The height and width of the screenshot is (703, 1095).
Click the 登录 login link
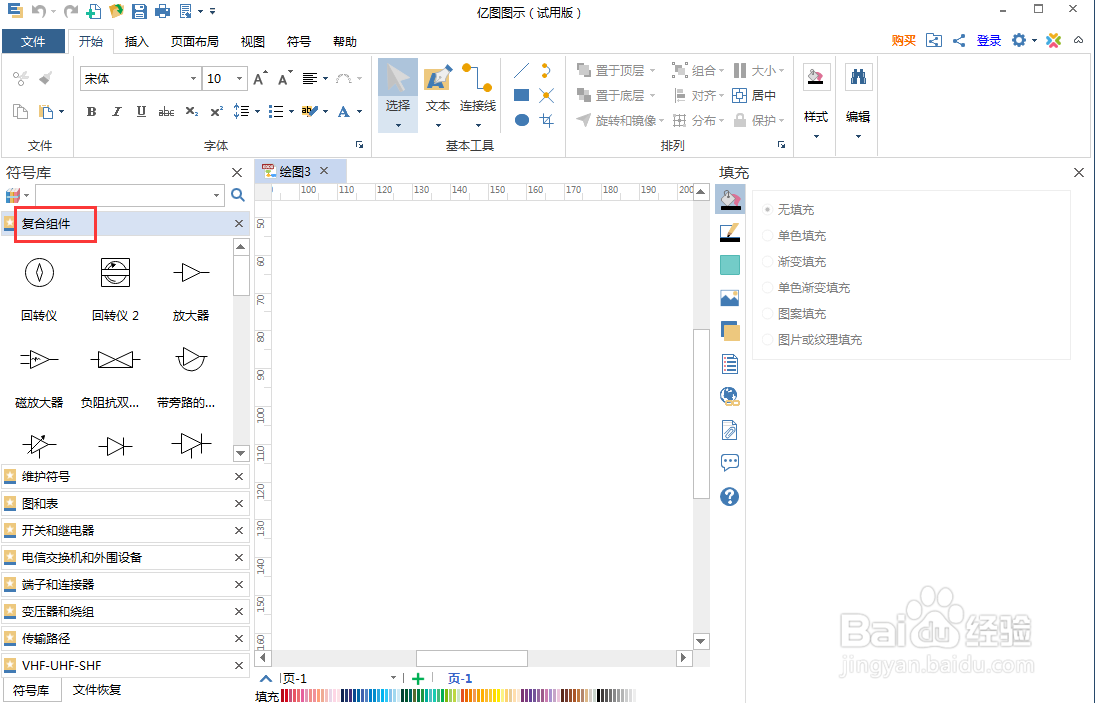coord(989,40)
